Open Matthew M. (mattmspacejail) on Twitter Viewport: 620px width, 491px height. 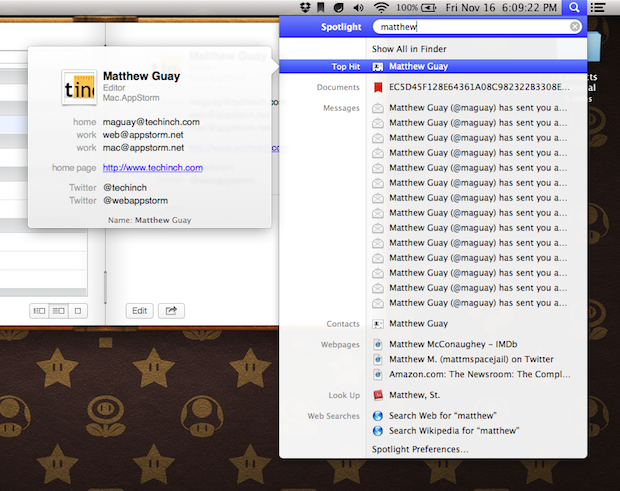click(471, 359)
